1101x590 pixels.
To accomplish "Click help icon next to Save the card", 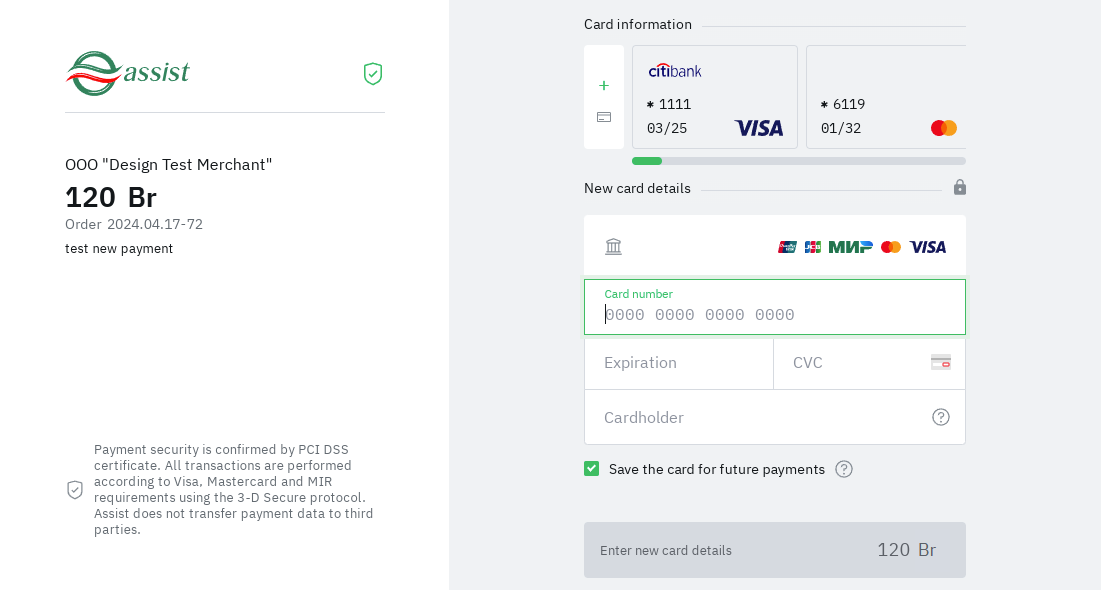I will [x=844, y=469].
